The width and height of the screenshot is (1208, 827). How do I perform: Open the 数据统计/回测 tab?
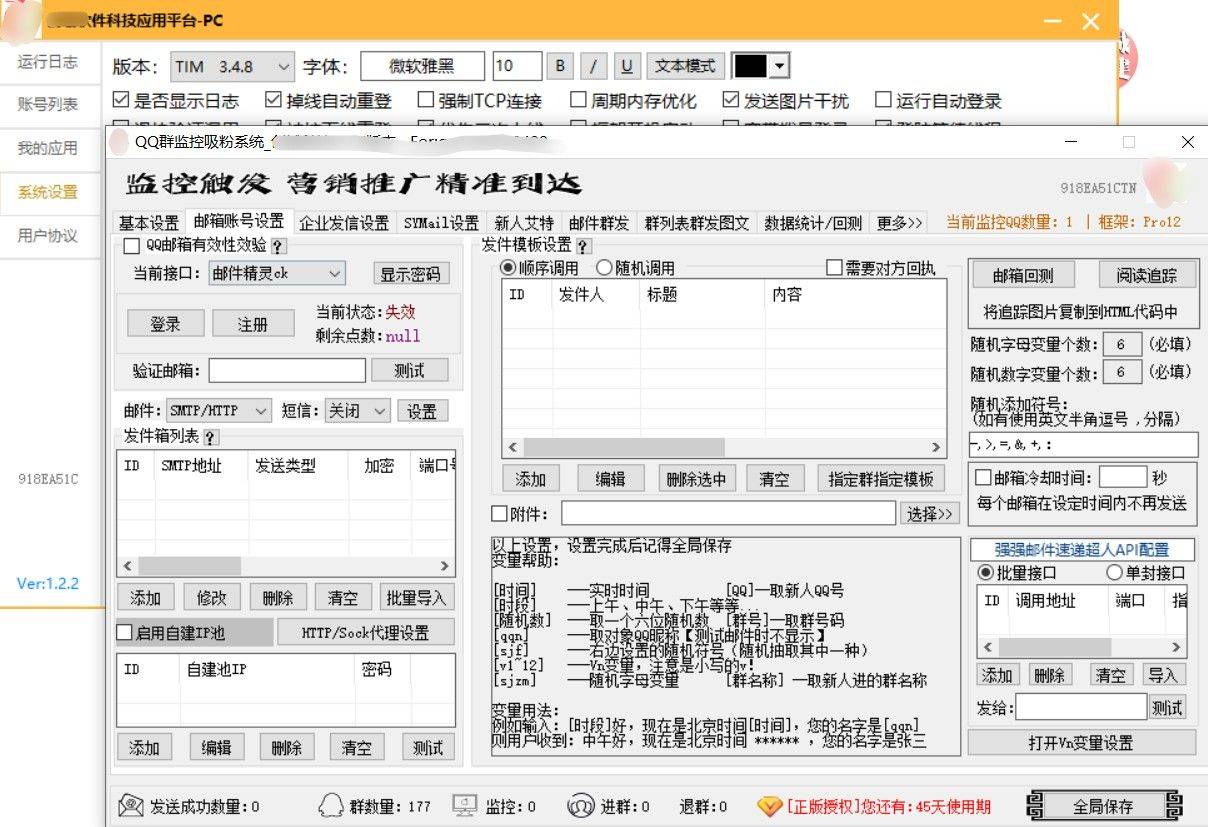click(x=812, y=223)
